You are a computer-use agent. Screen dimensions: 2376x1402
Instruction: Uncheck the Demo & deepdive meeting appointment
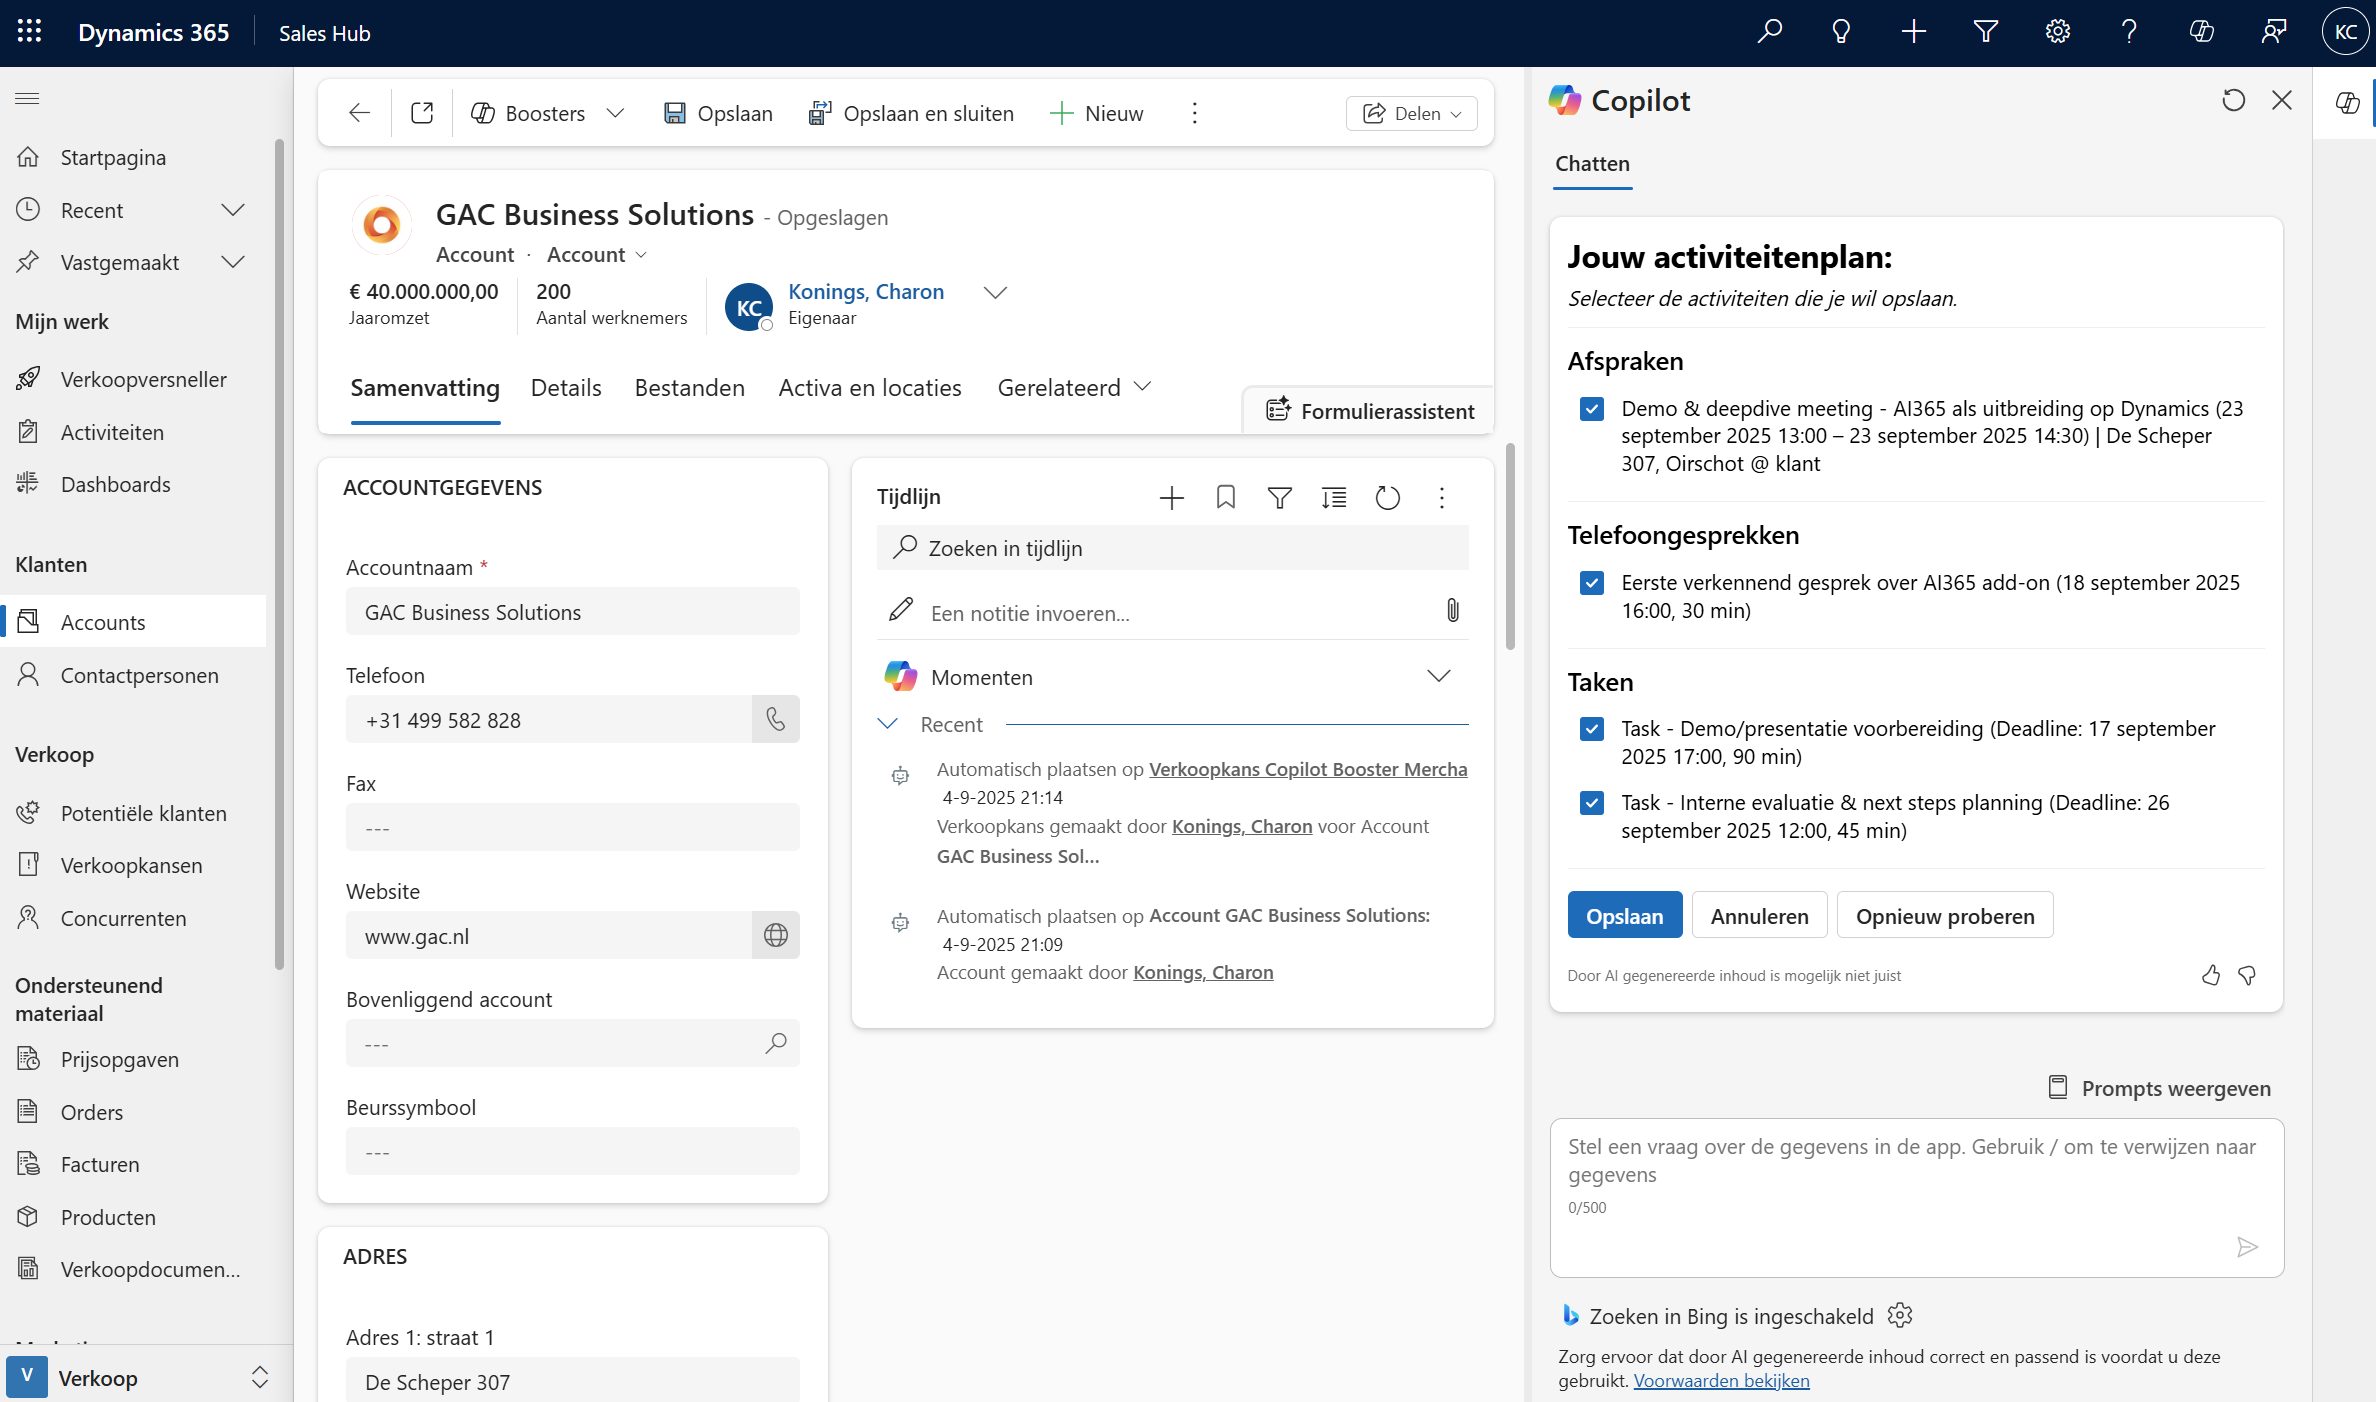[x=1592, y=409]
